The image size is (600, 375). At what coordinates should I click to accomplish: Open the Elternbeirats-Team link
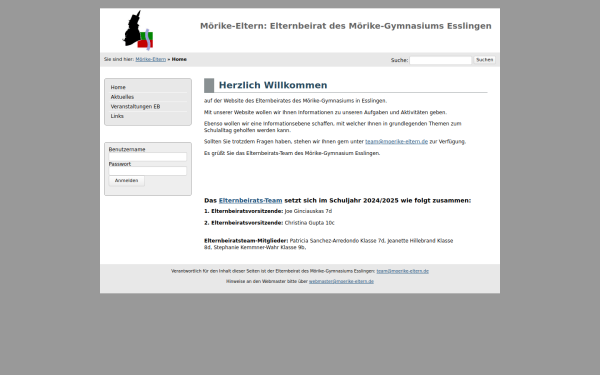point(250,201)
